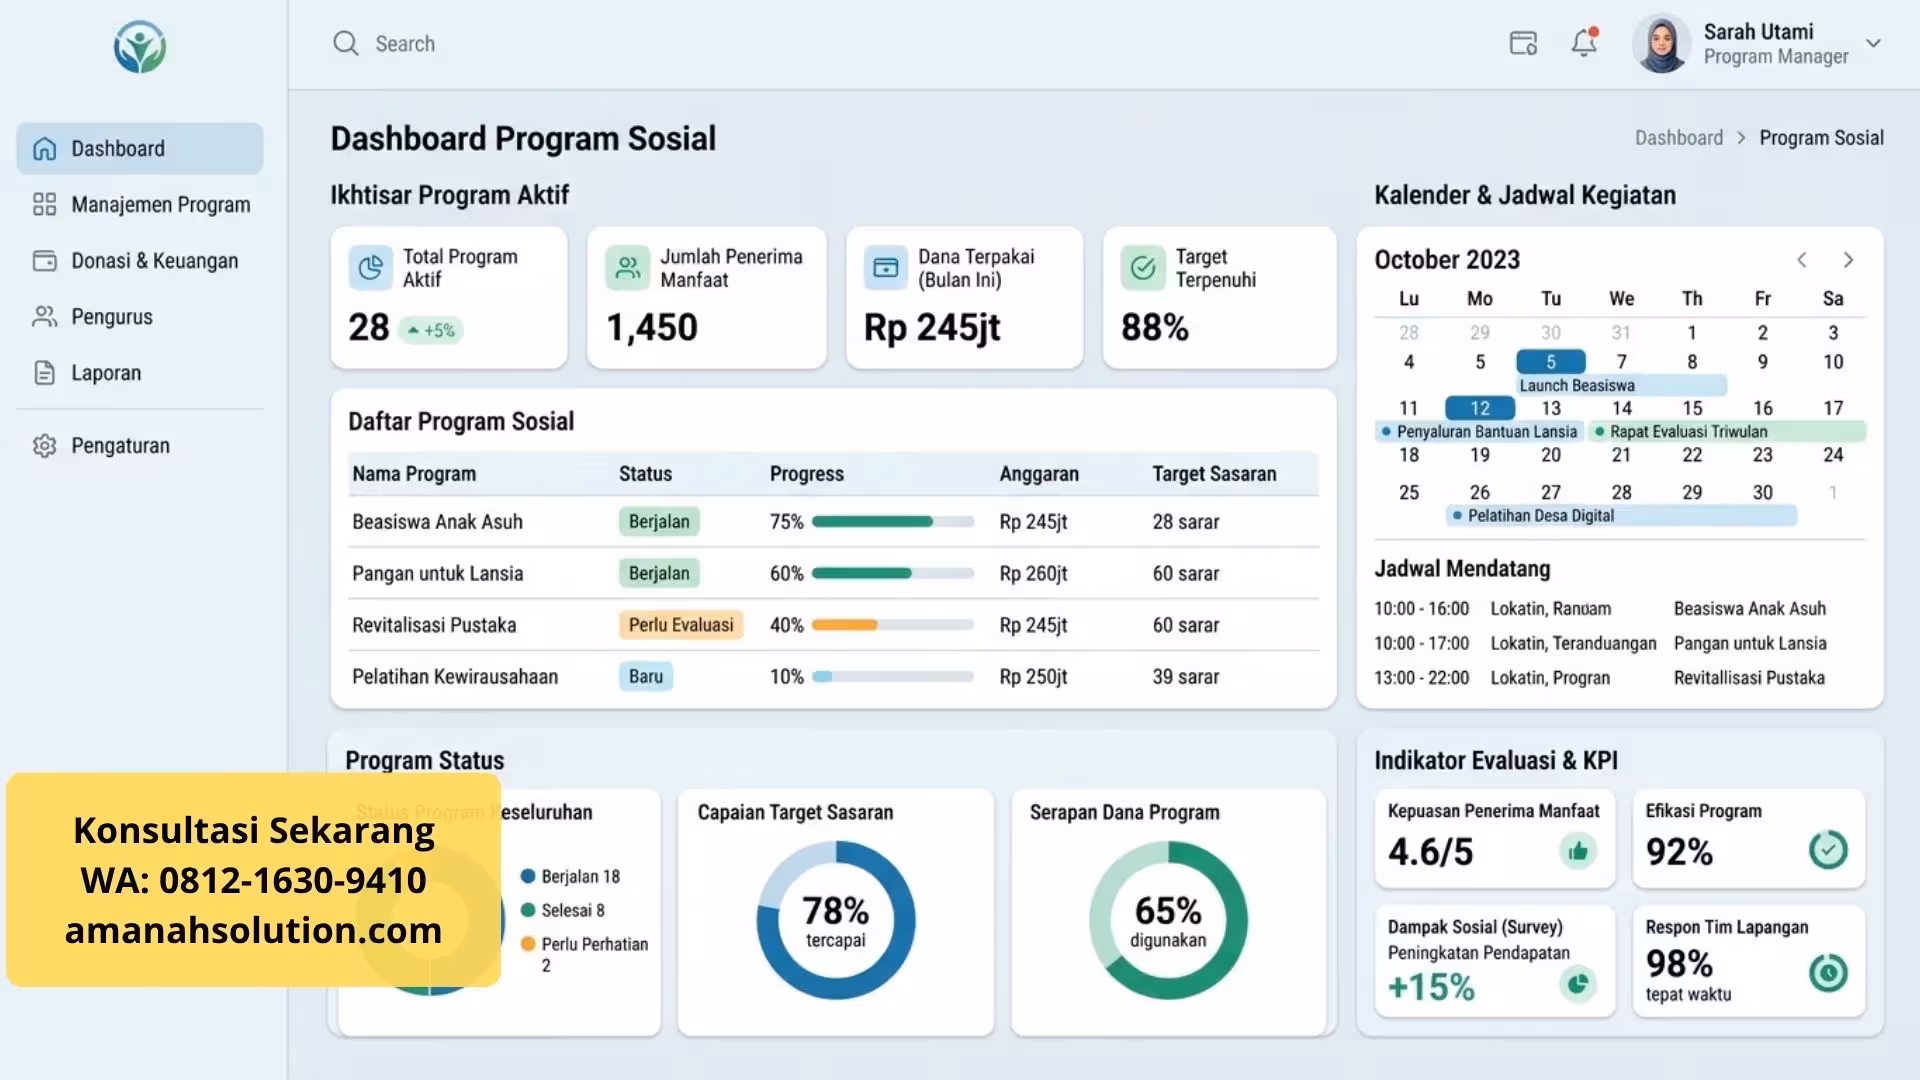This screenshot has height=1080, width=1920.
Task: Click the Total Program Aktif chart icon
Action: [x=371, y=268]
